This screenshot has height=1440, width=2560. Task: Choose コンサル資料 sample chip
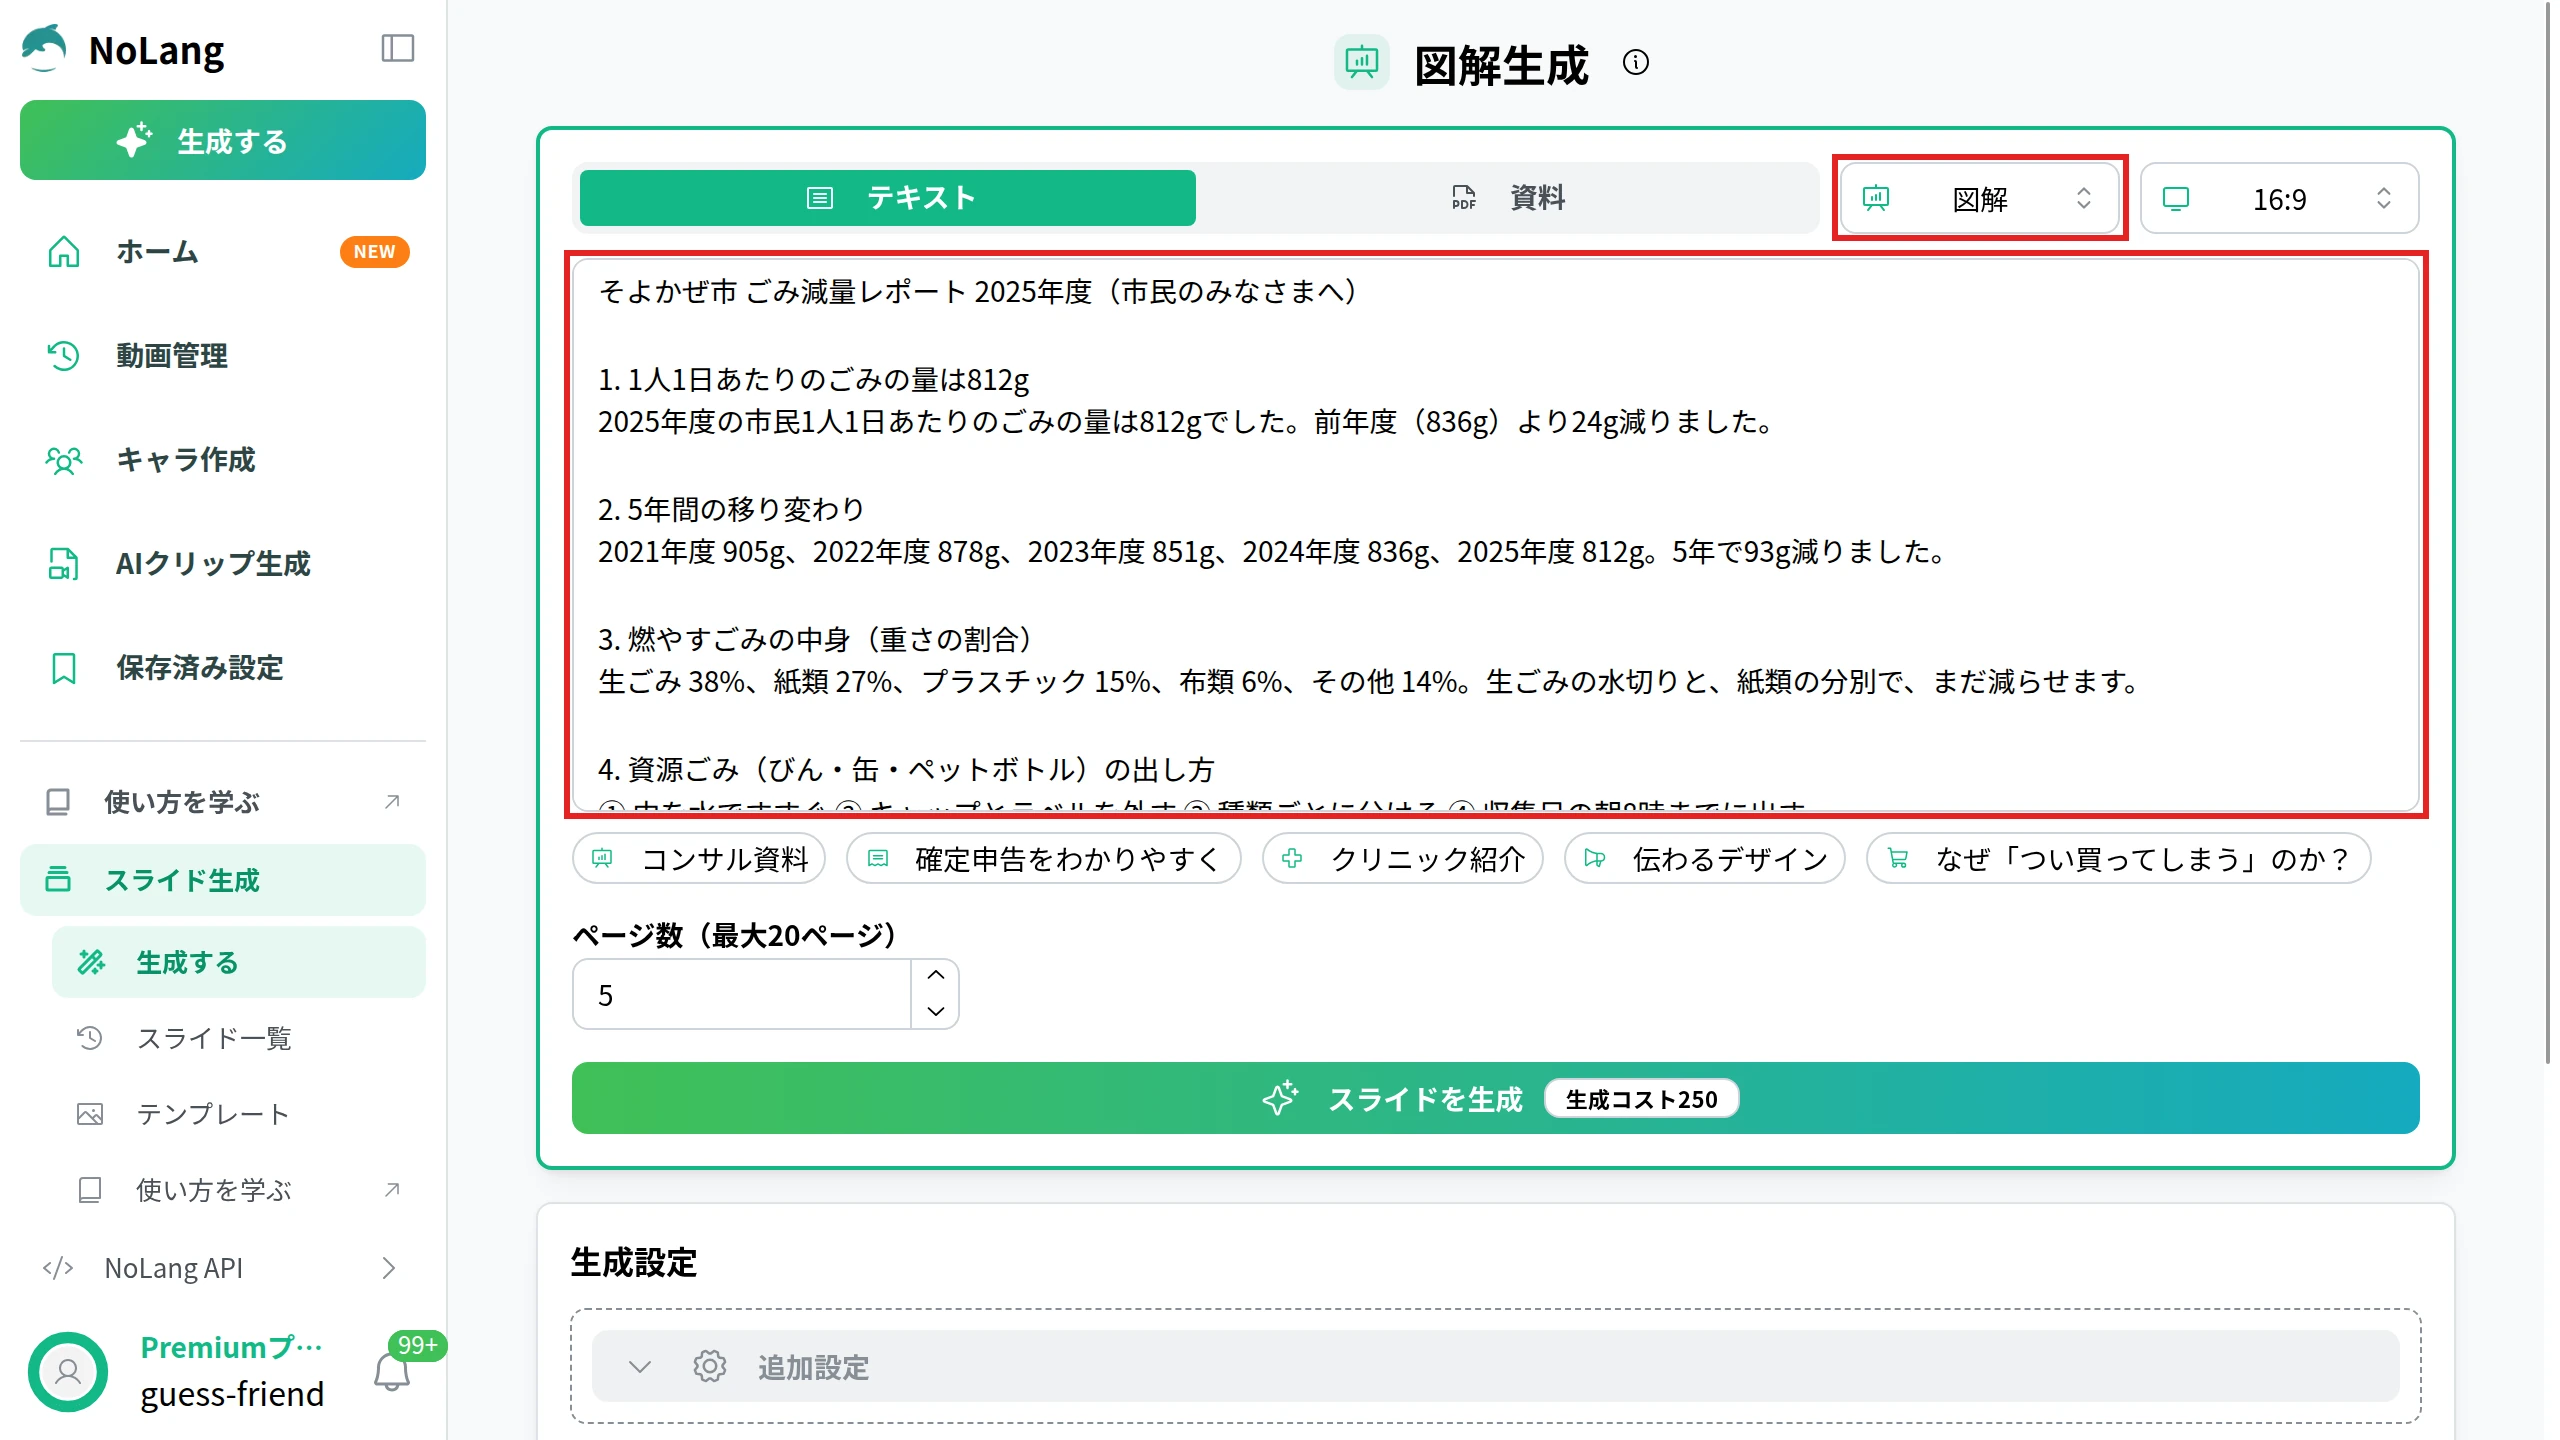click(699, 859)
